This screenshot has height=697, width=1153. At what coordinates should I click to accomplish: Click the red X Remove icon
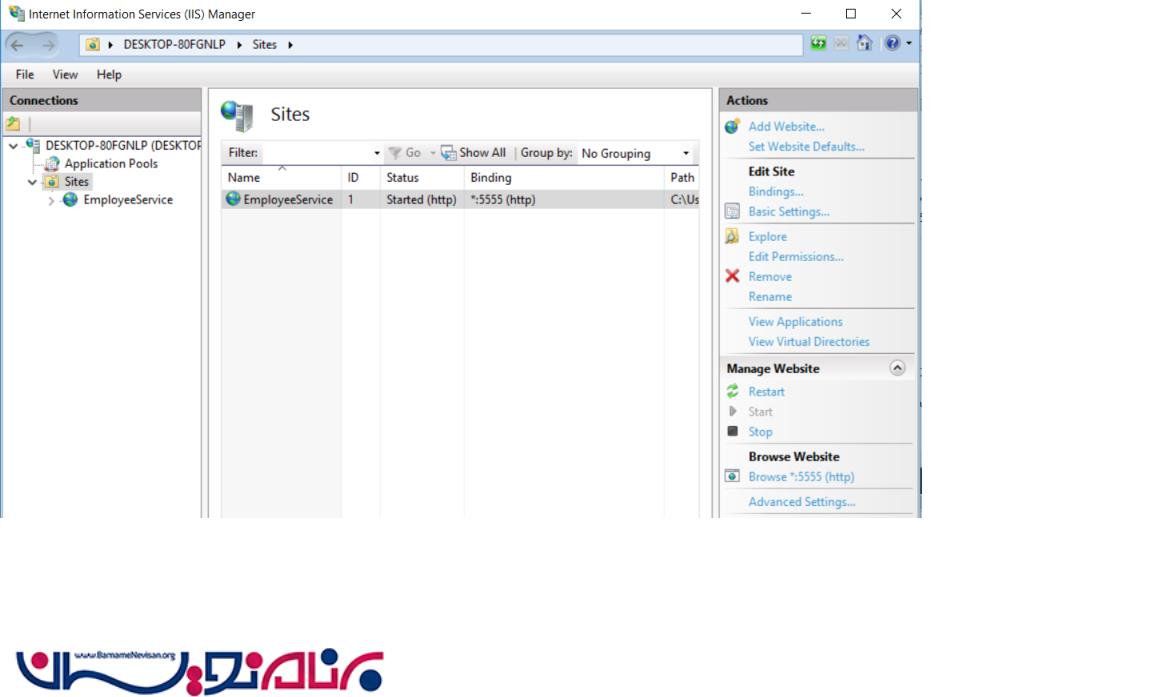732,276
